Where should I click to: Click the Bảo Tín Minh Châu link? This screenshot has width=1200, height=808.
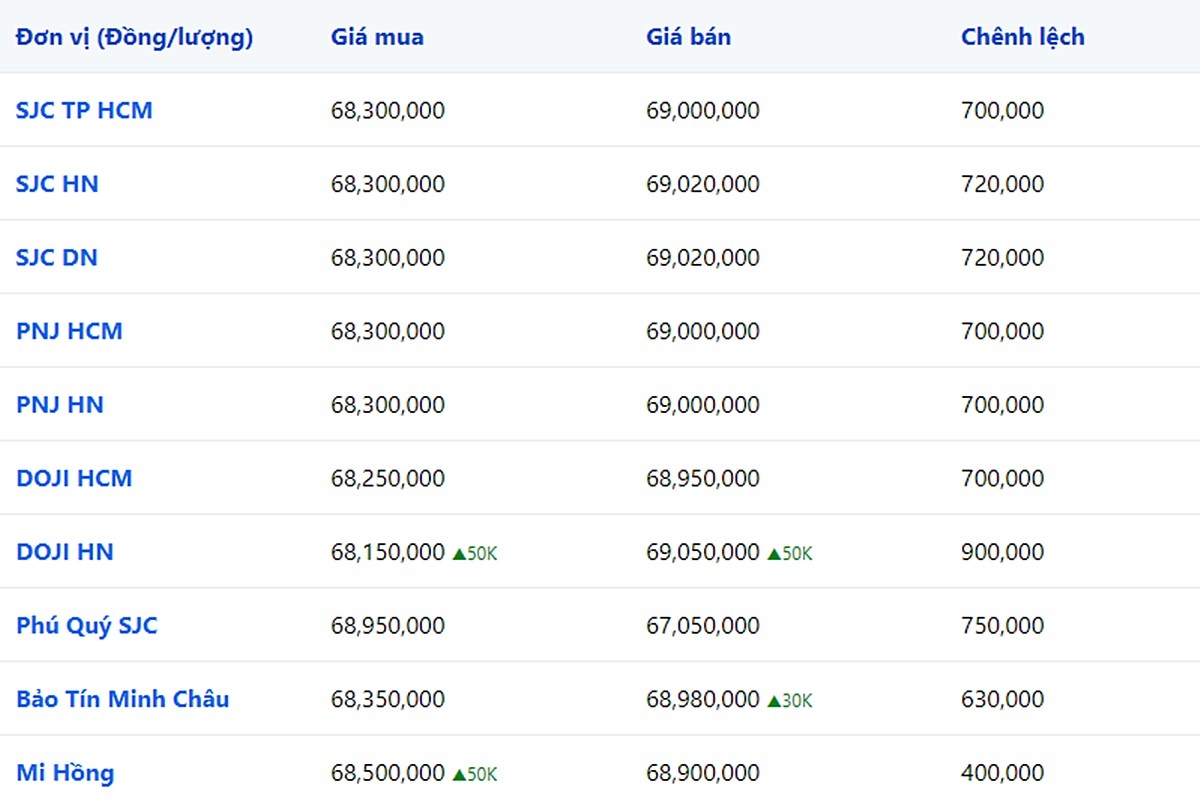(x=122, y=699)
